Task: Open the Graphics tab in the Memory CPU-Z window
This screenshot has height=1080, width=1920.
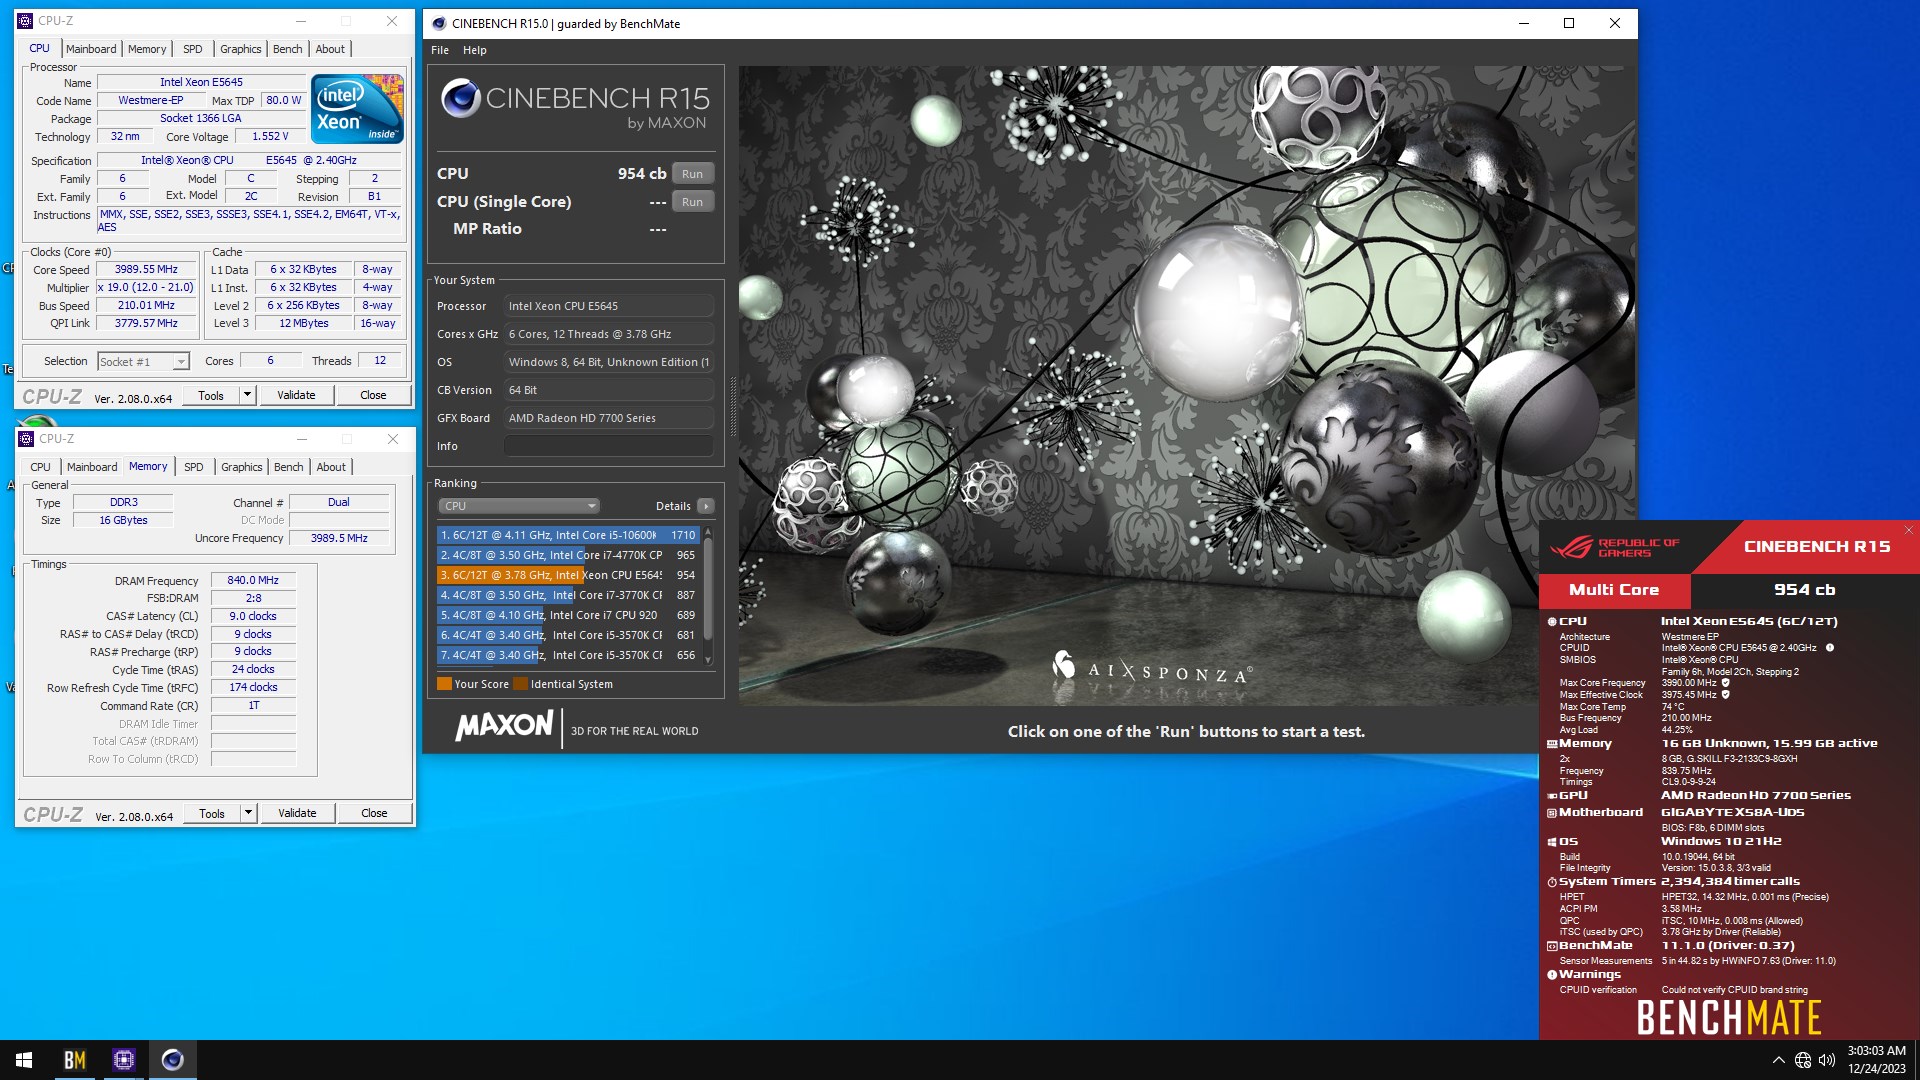Action: (241, 467)
